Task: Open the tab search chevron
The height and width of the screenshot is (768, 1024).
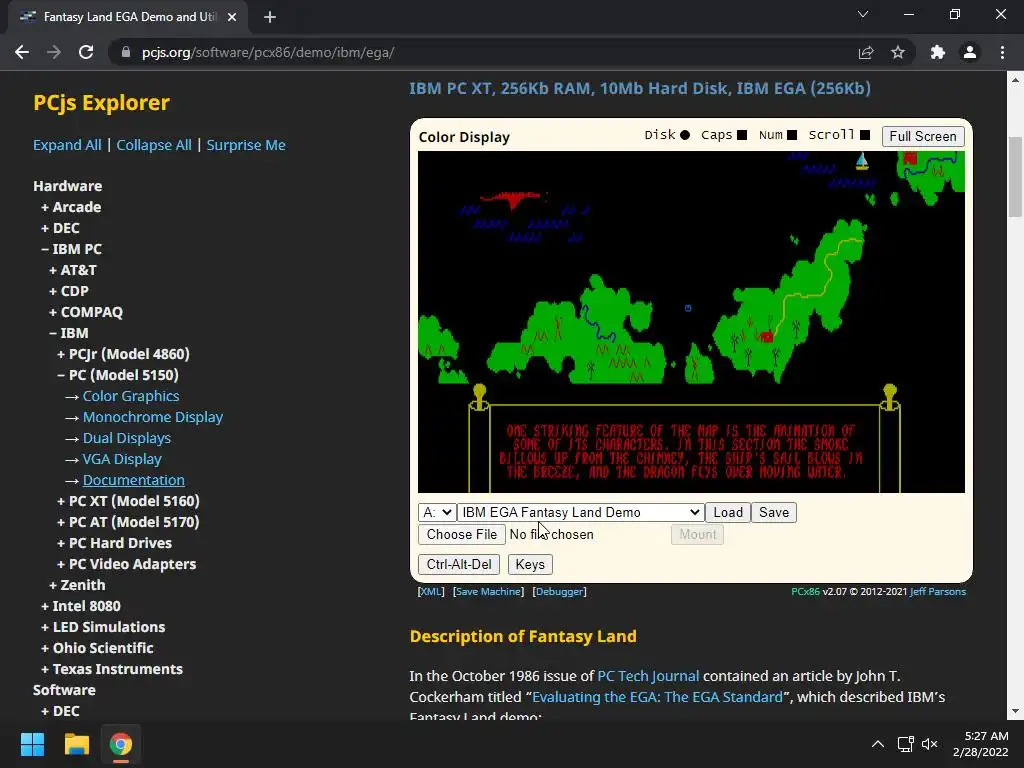Action: (863, 14)
